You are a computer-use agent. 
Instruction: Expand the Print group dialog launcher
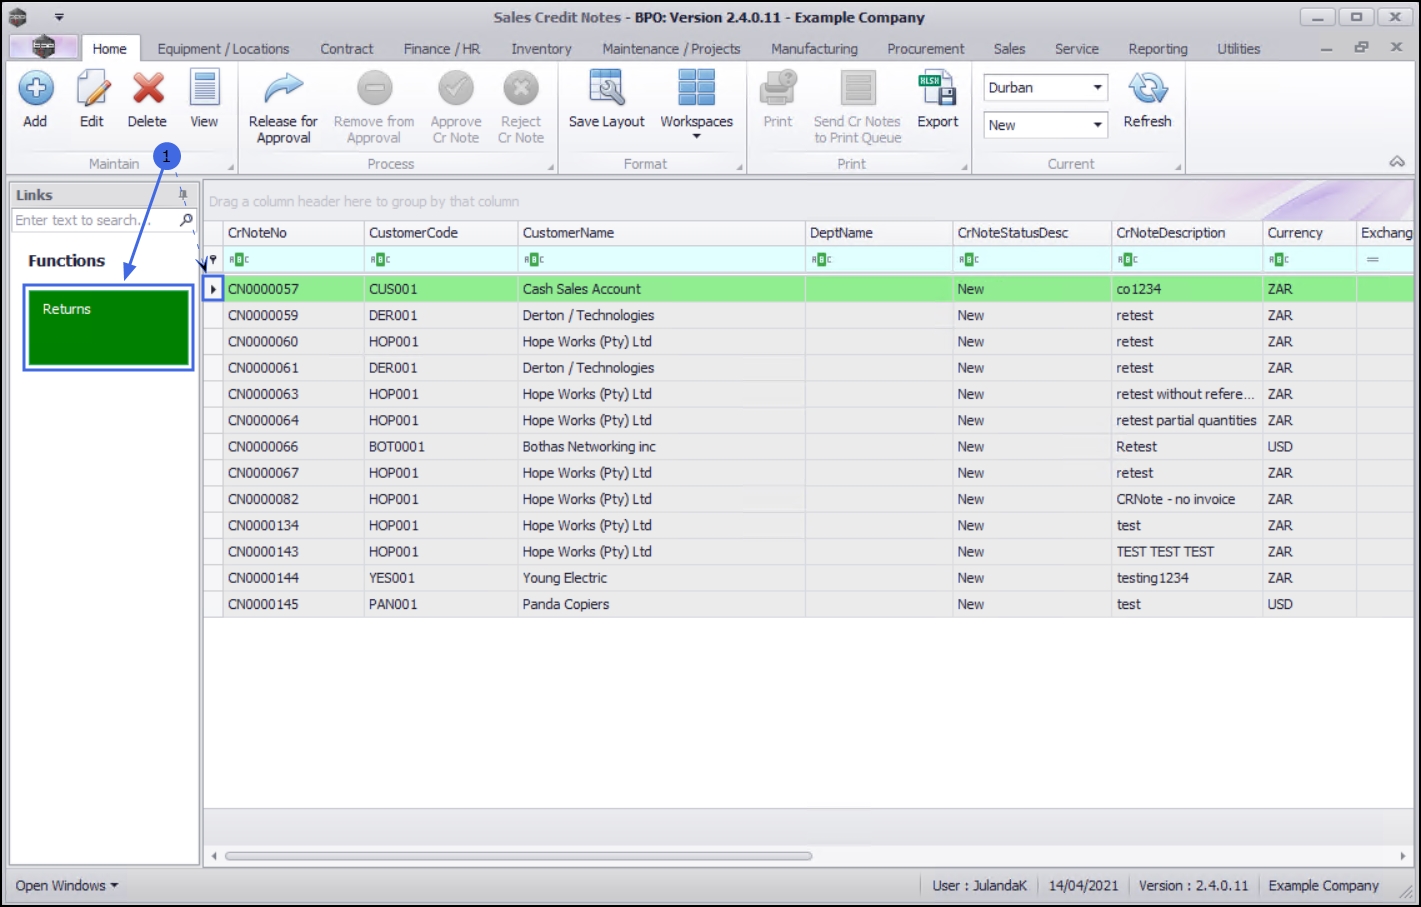pos(964,167)
